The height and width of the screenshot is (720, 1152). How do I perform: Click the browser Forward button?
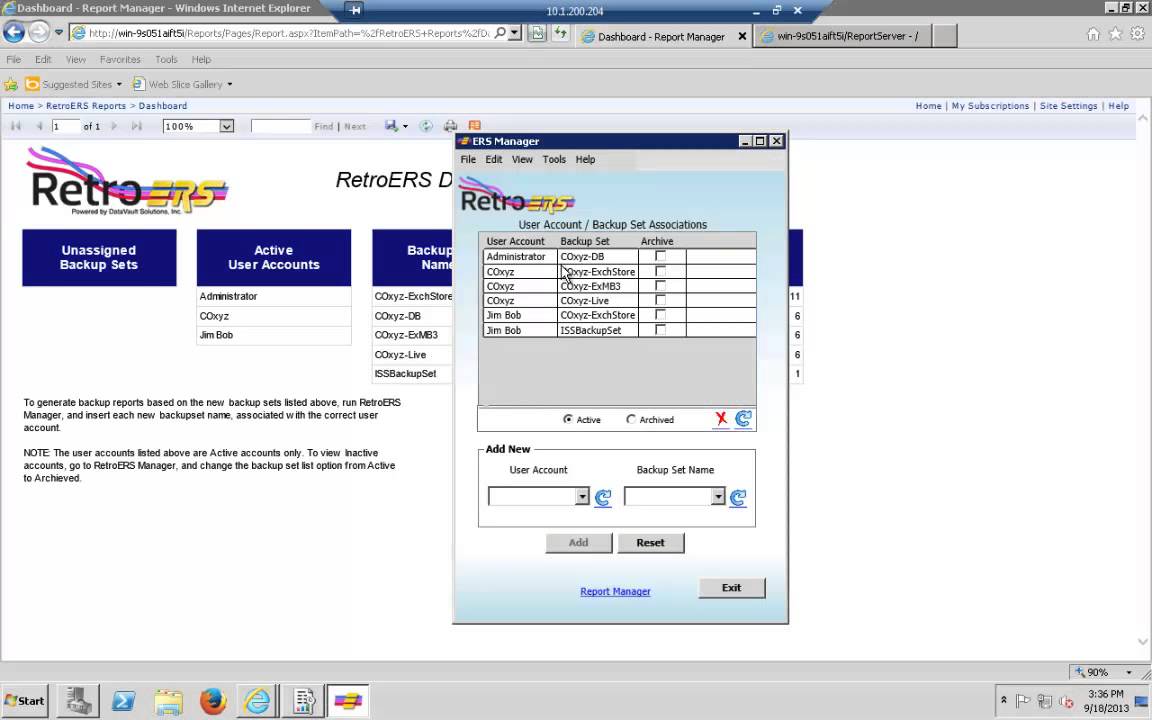[39, 32]
